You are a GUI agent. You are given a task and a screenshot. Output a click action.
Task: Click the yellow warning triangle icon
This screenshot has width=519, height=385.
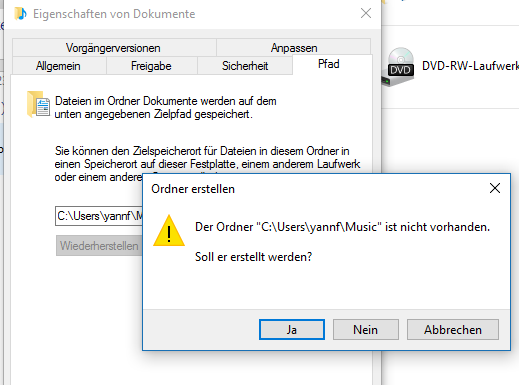click(169, 231)
